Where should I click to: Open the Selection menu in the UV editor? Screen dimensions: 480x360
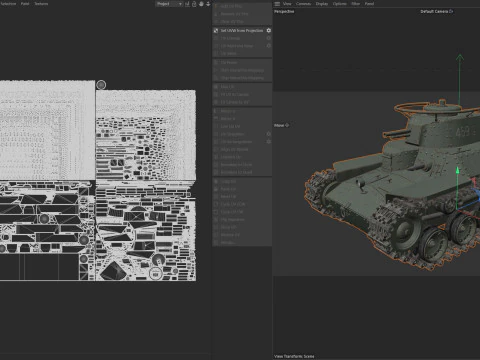pyautogui.click(x=8, y=4)
